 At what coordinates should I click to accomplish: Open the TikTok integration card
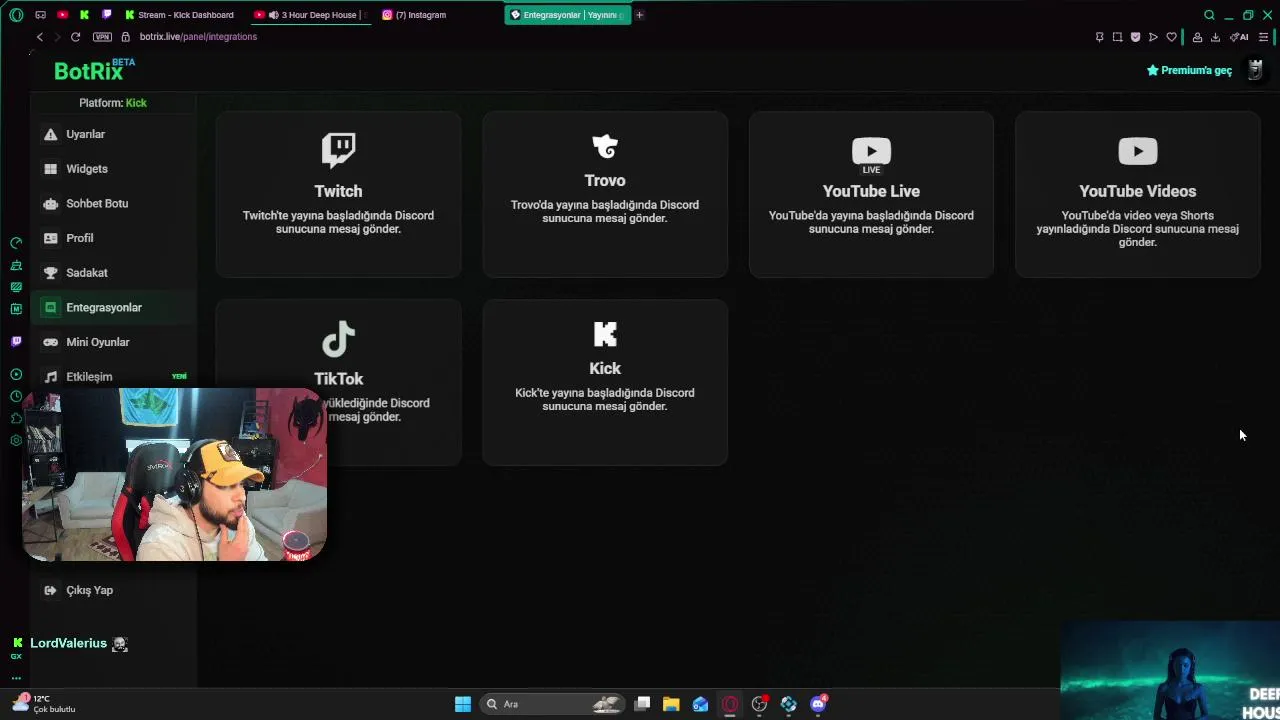338,382
